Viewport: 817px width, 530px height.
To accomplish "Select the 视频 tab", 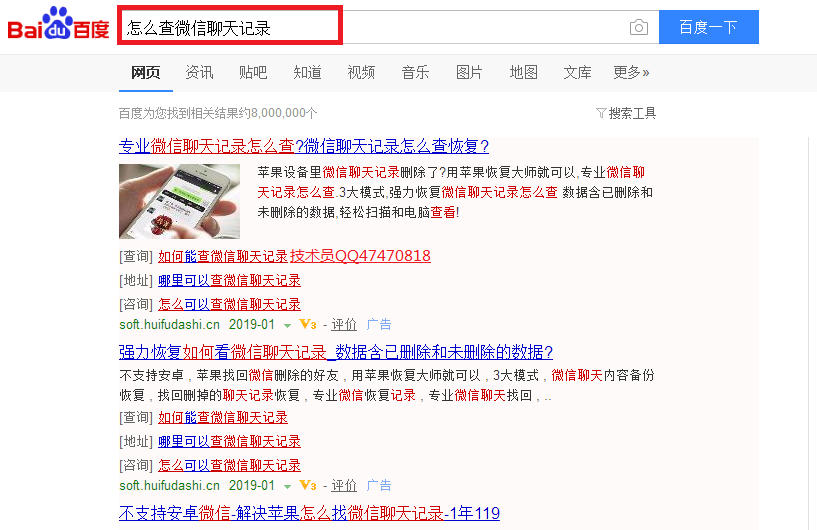I will point(361,72).
